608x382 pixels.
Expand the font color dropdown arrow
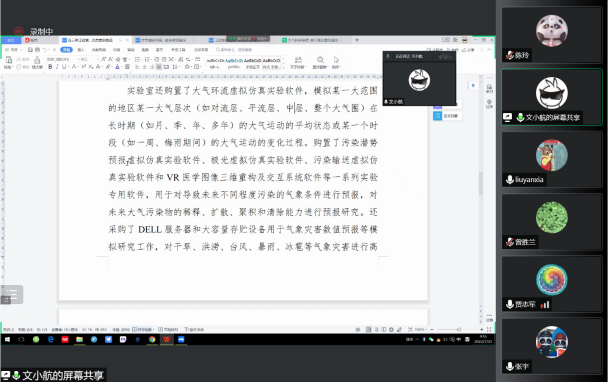(121, 67)
